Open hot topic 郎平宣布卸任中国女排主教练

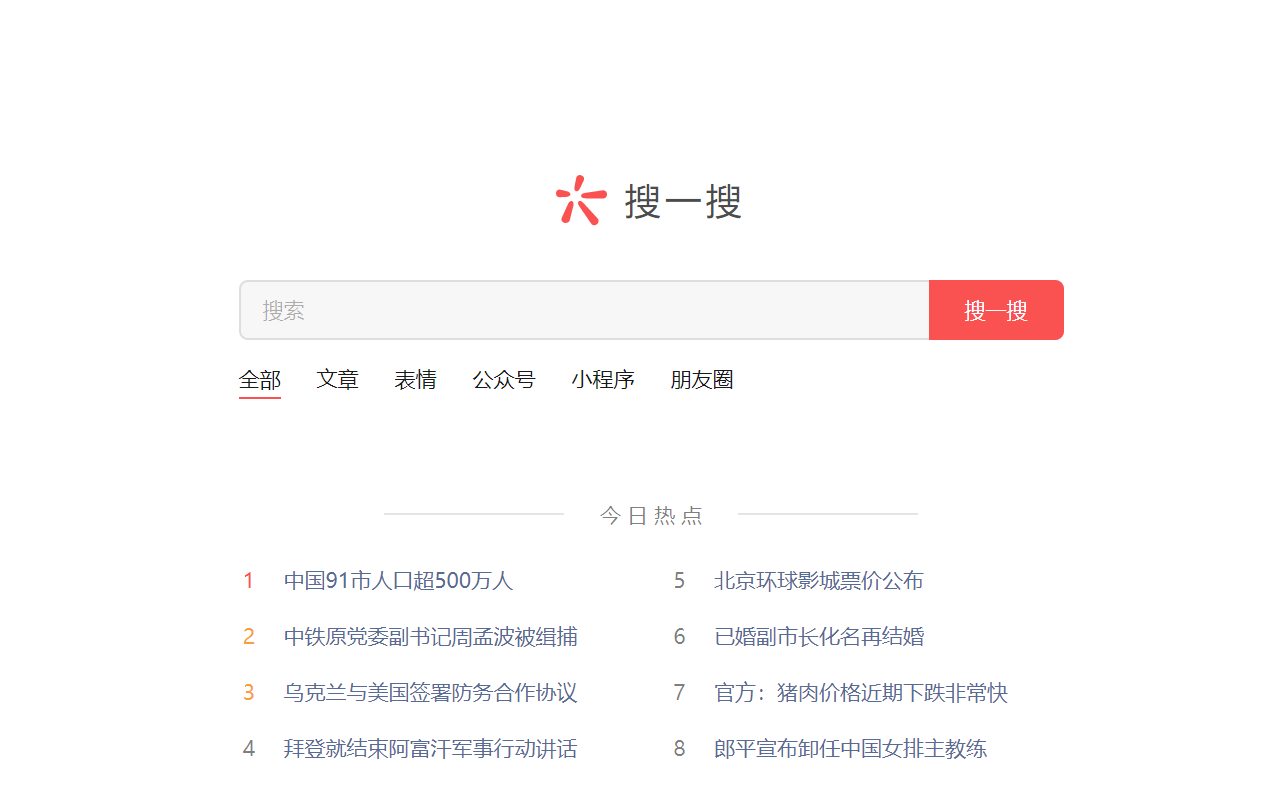[851, 749]
